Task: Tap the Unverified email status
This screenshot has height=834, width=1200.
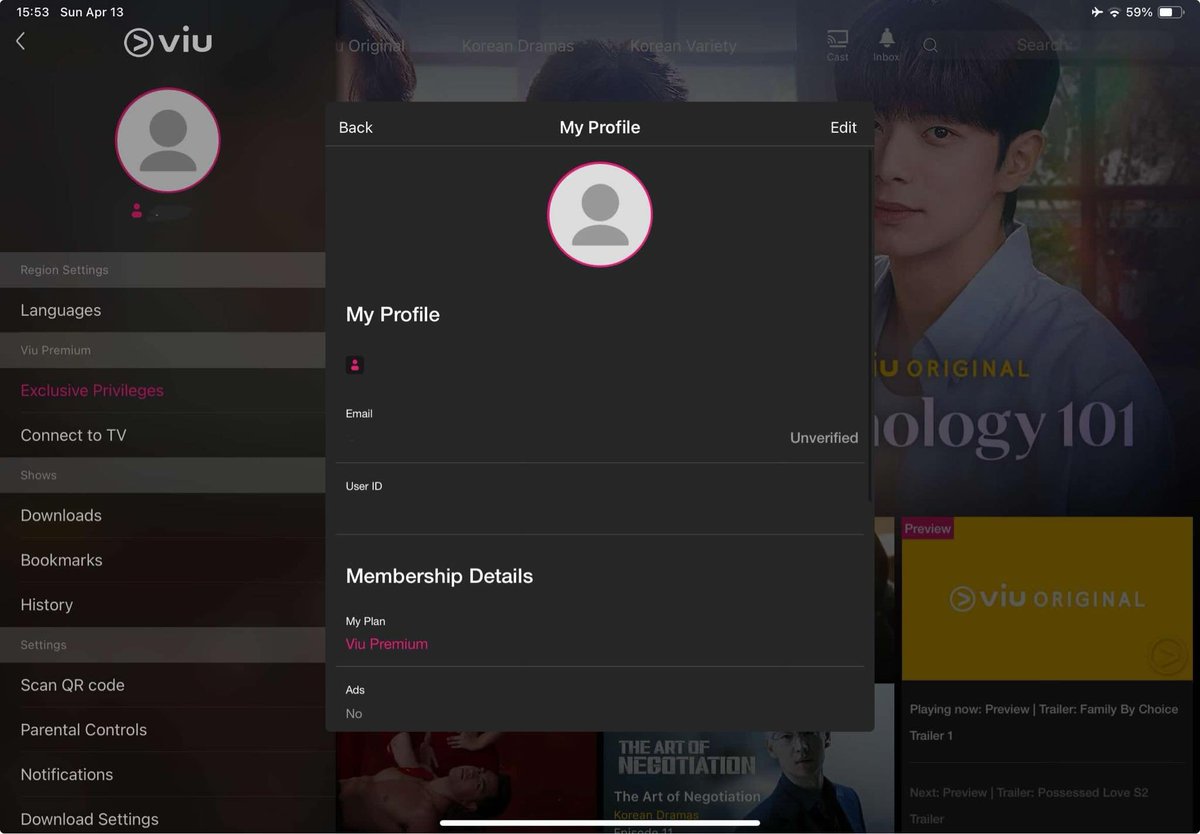Action: click(824, 437)
